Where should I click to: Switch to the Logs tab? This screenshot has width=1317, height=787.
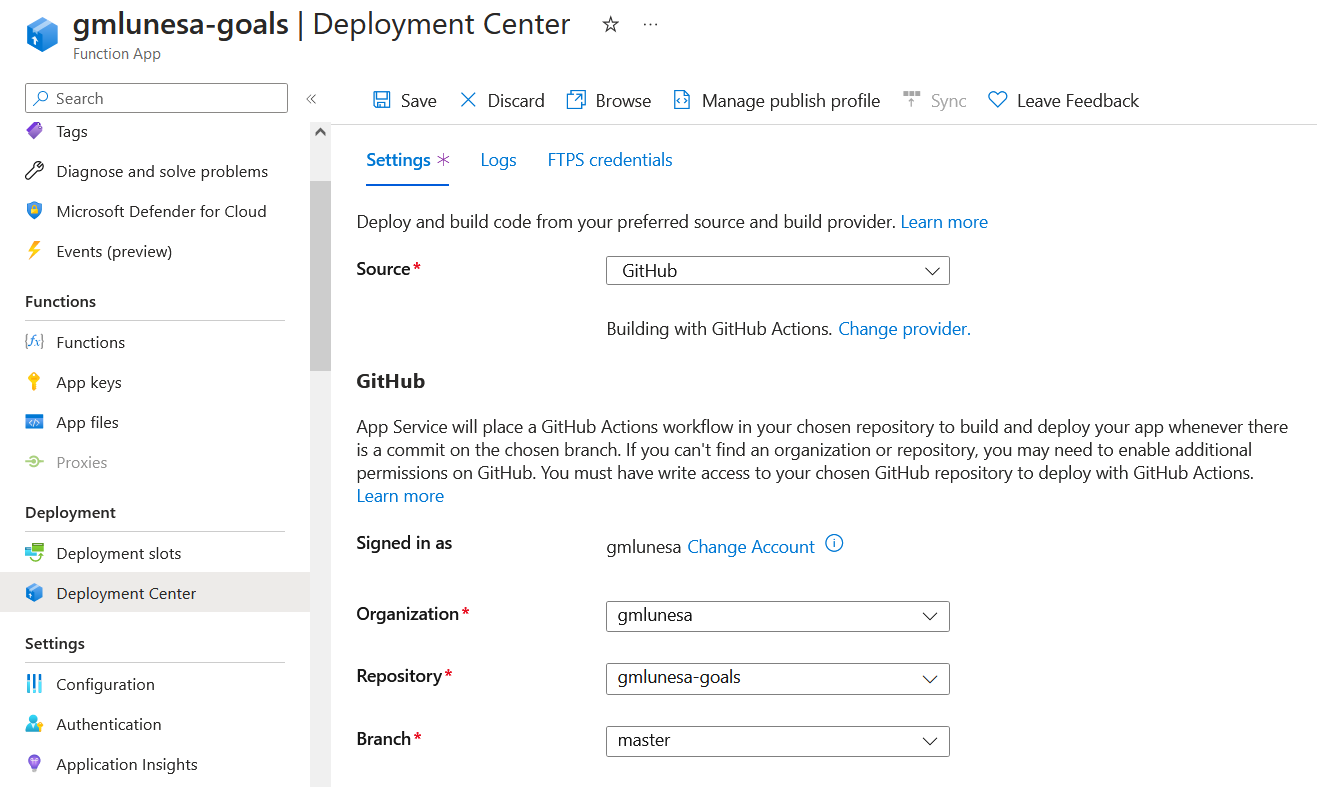click(498, 160)
